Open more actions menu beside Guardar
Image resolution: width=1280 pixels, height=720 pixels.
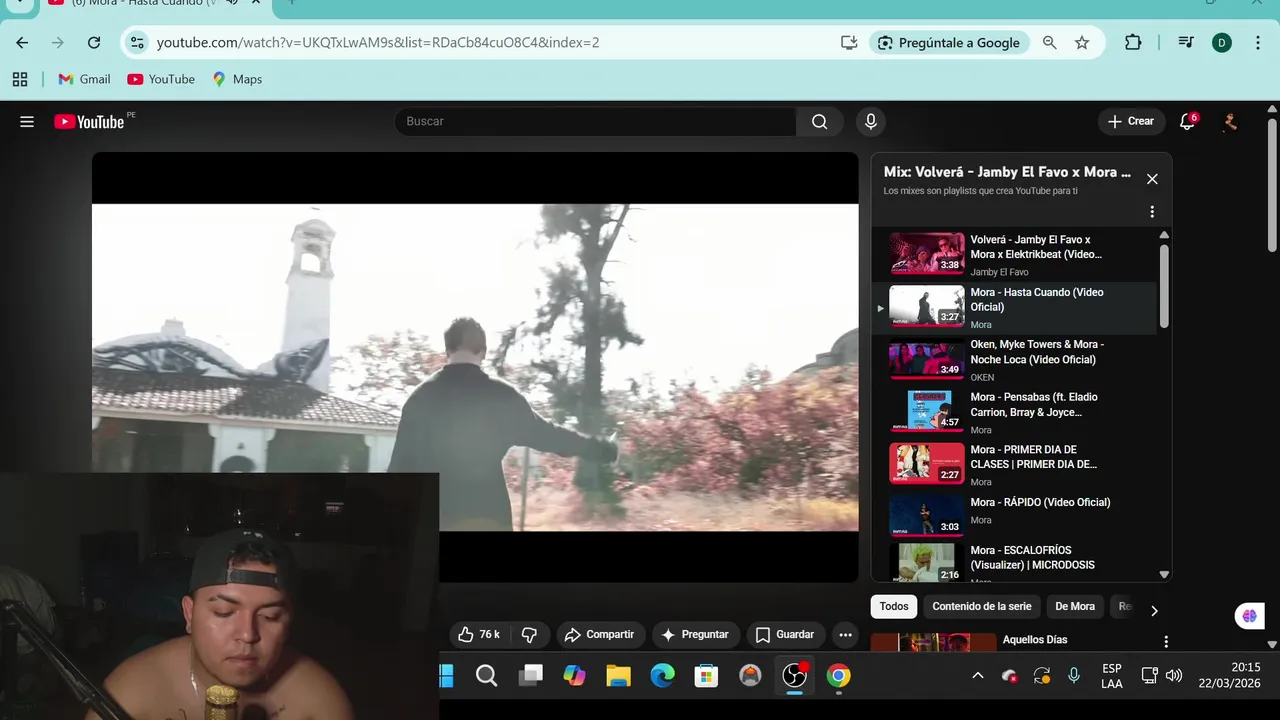click(845, 634)
